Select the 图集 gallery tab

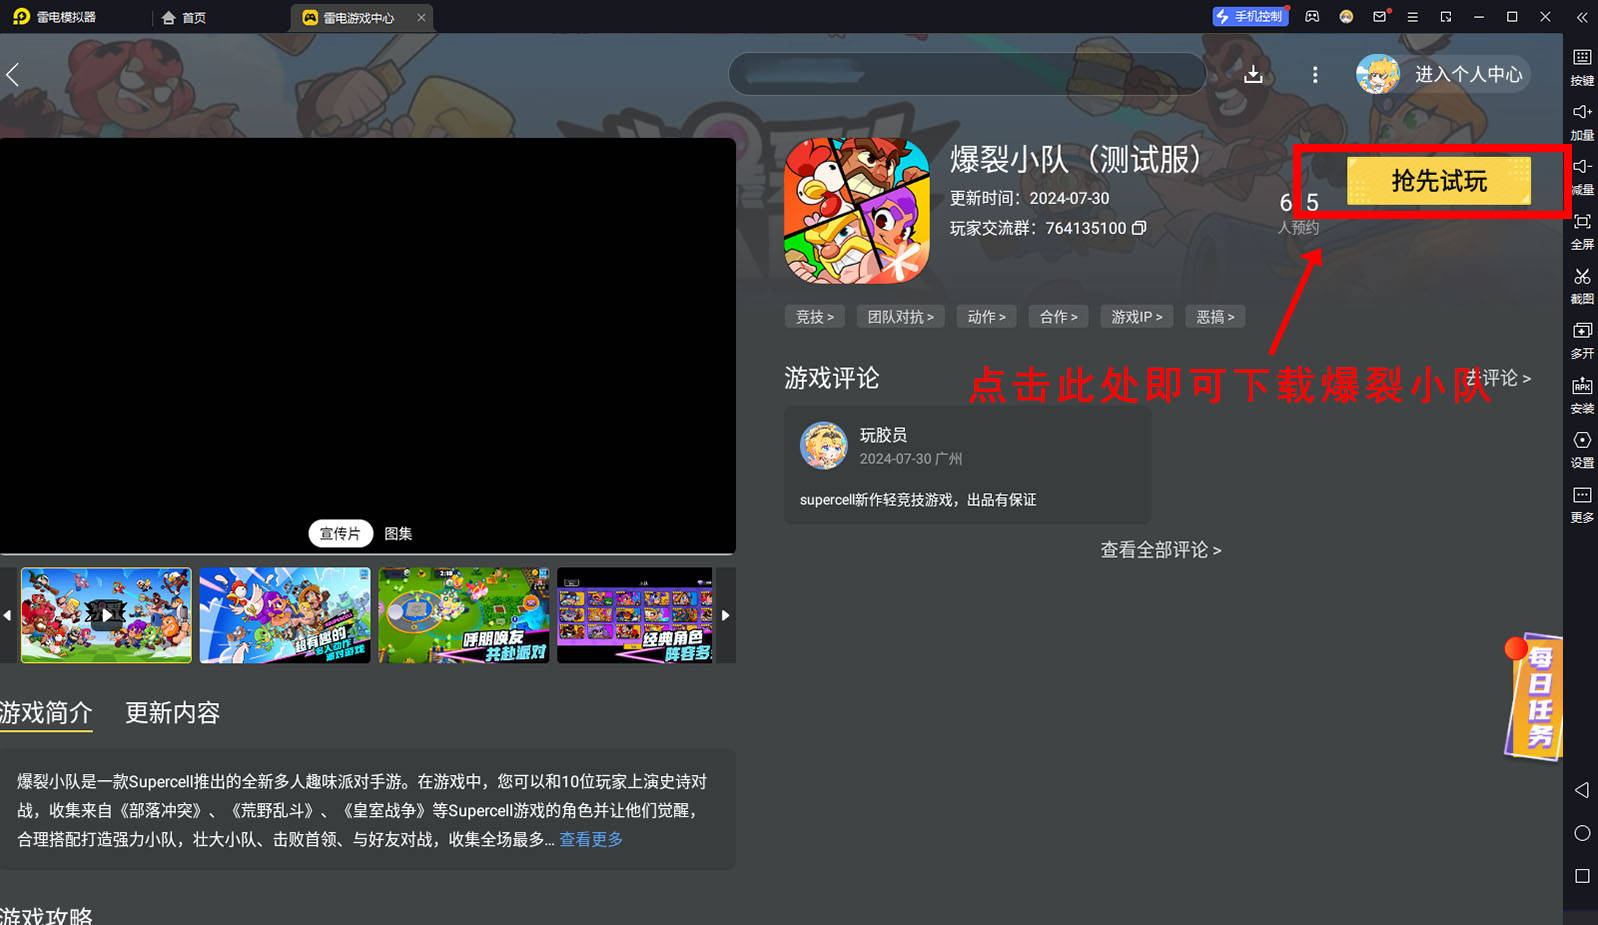pos(398,534)
